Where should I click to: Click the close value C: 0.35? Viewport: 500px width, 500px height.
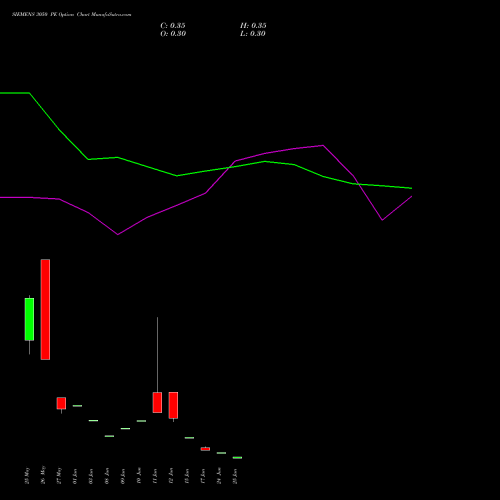173,26
